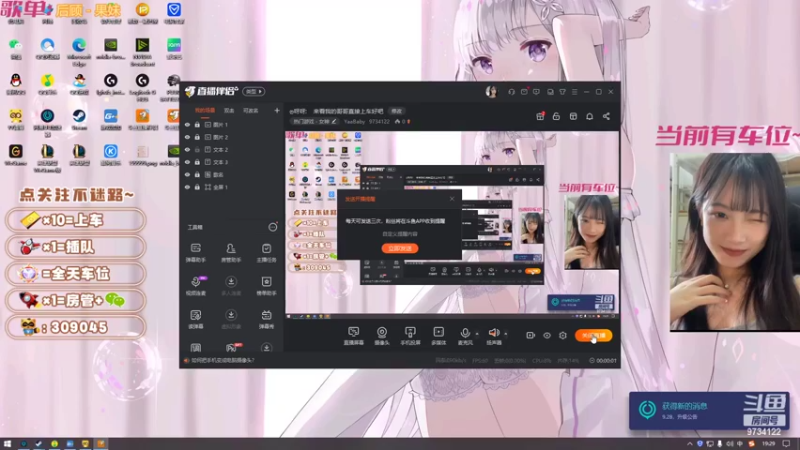Image resolution: width=800 pixels, height=450 pixels.
Task: Switch to the second scene tab
Action: (x=229, y=110)
